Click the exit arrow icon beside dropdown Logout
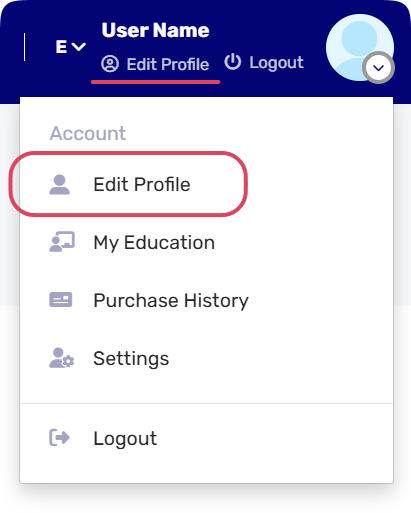 60,438
